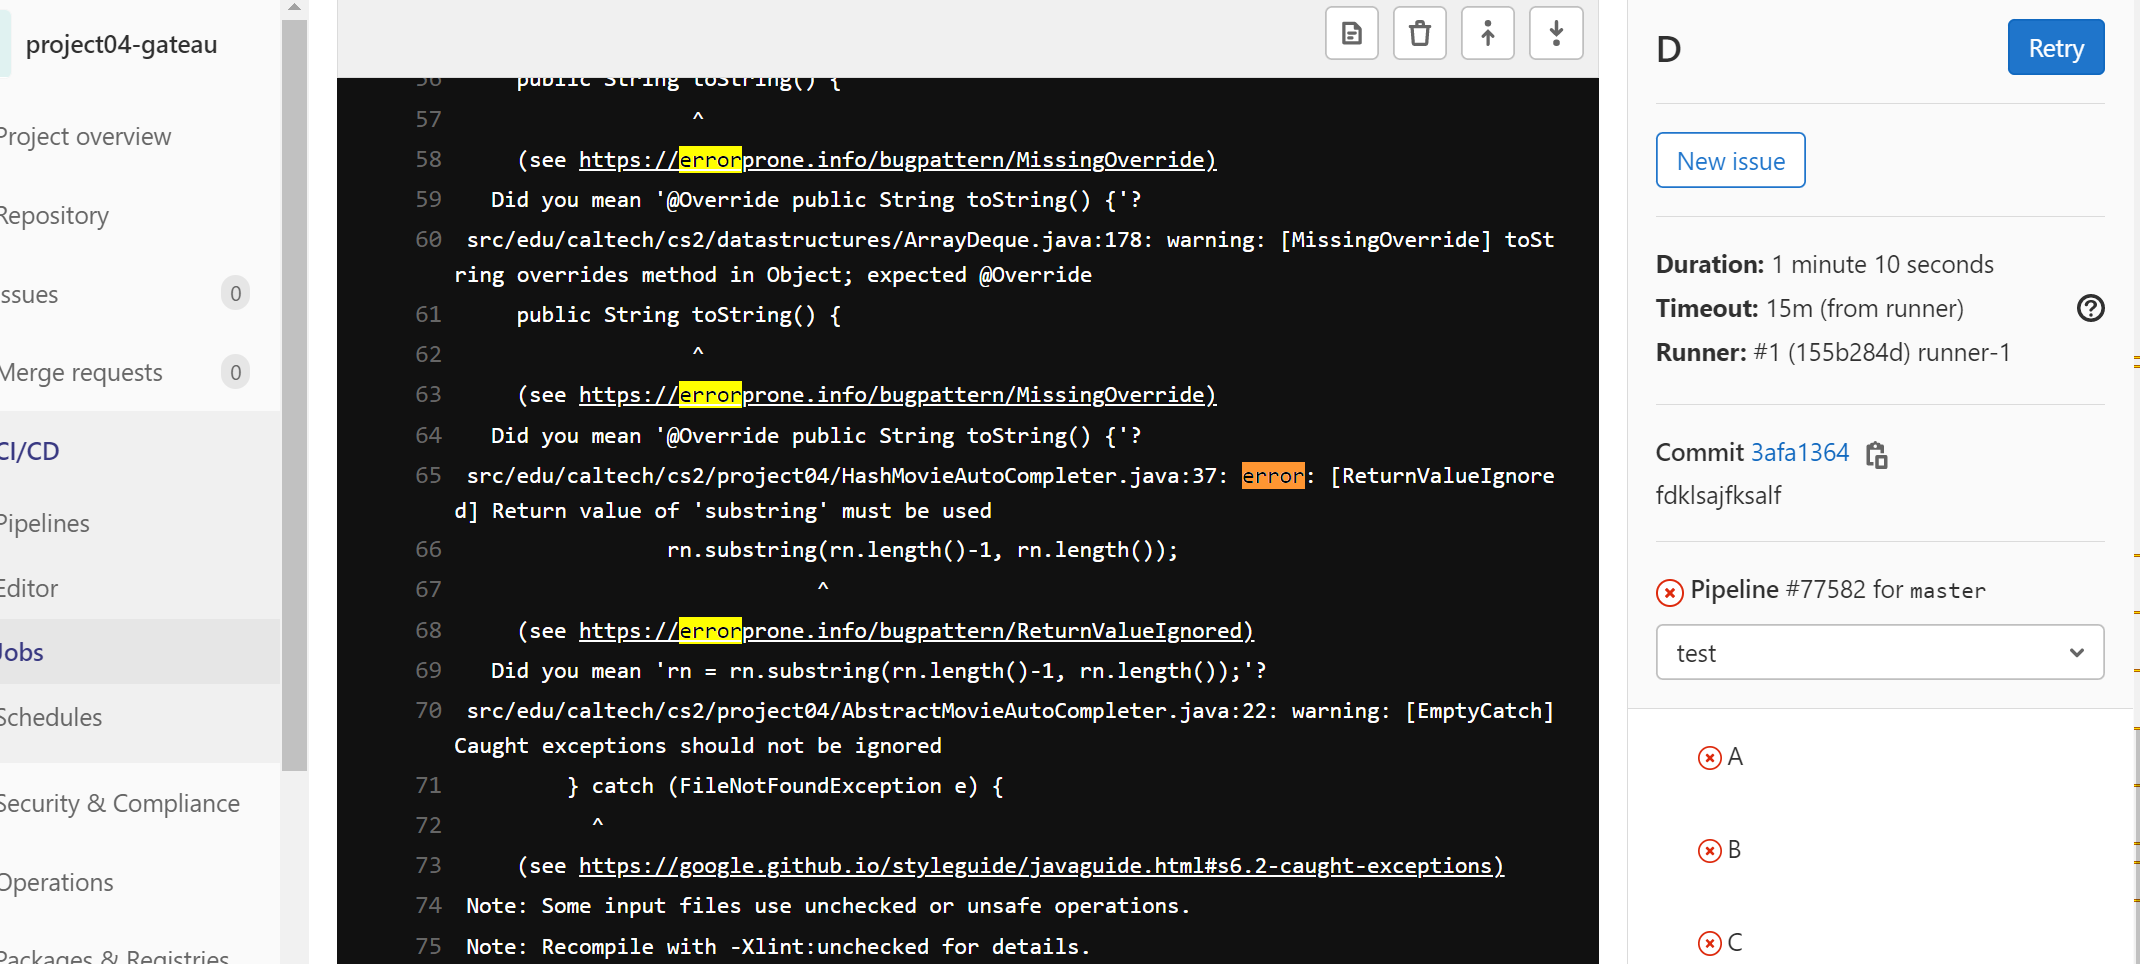Open Pipelines in the CI/CD menu
The image size is (2140, 964).
click(x=45, y=524)
